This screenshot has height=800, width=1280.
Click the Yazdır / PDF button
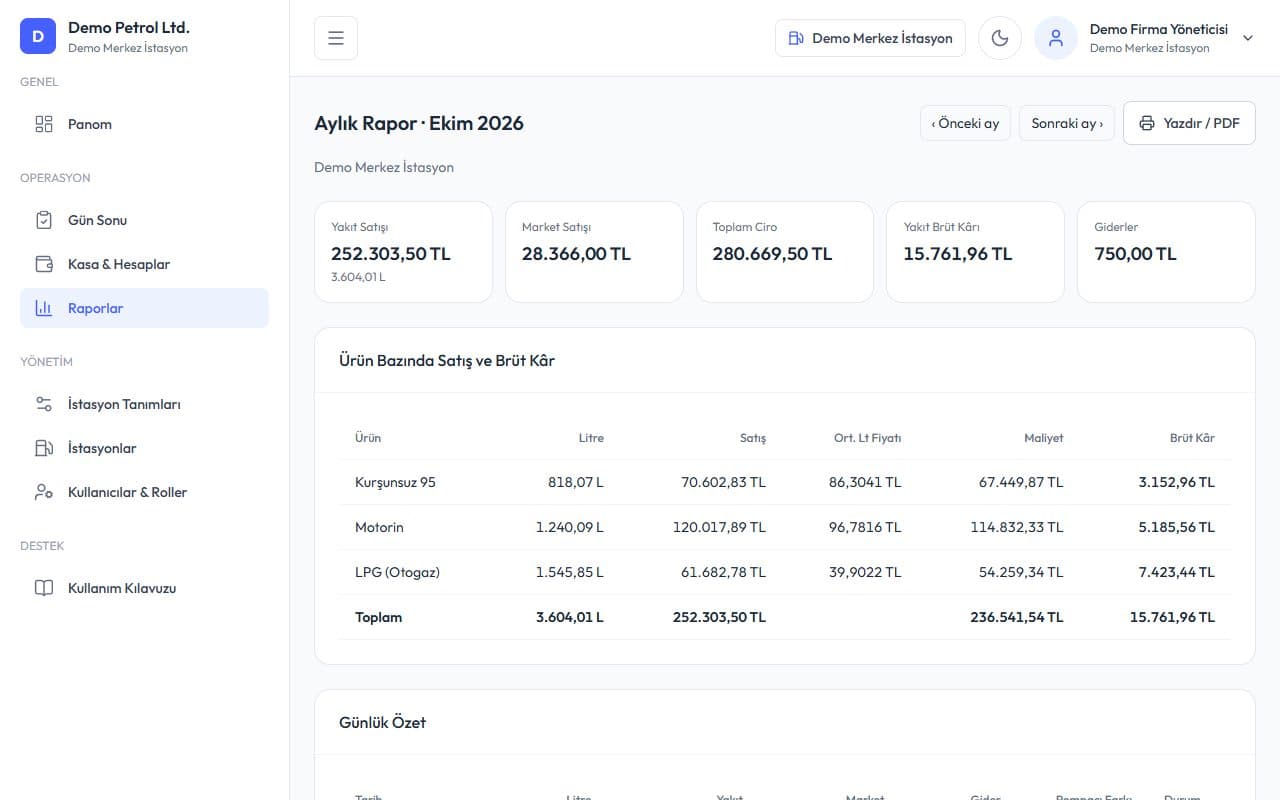[x=1189, y=123]
